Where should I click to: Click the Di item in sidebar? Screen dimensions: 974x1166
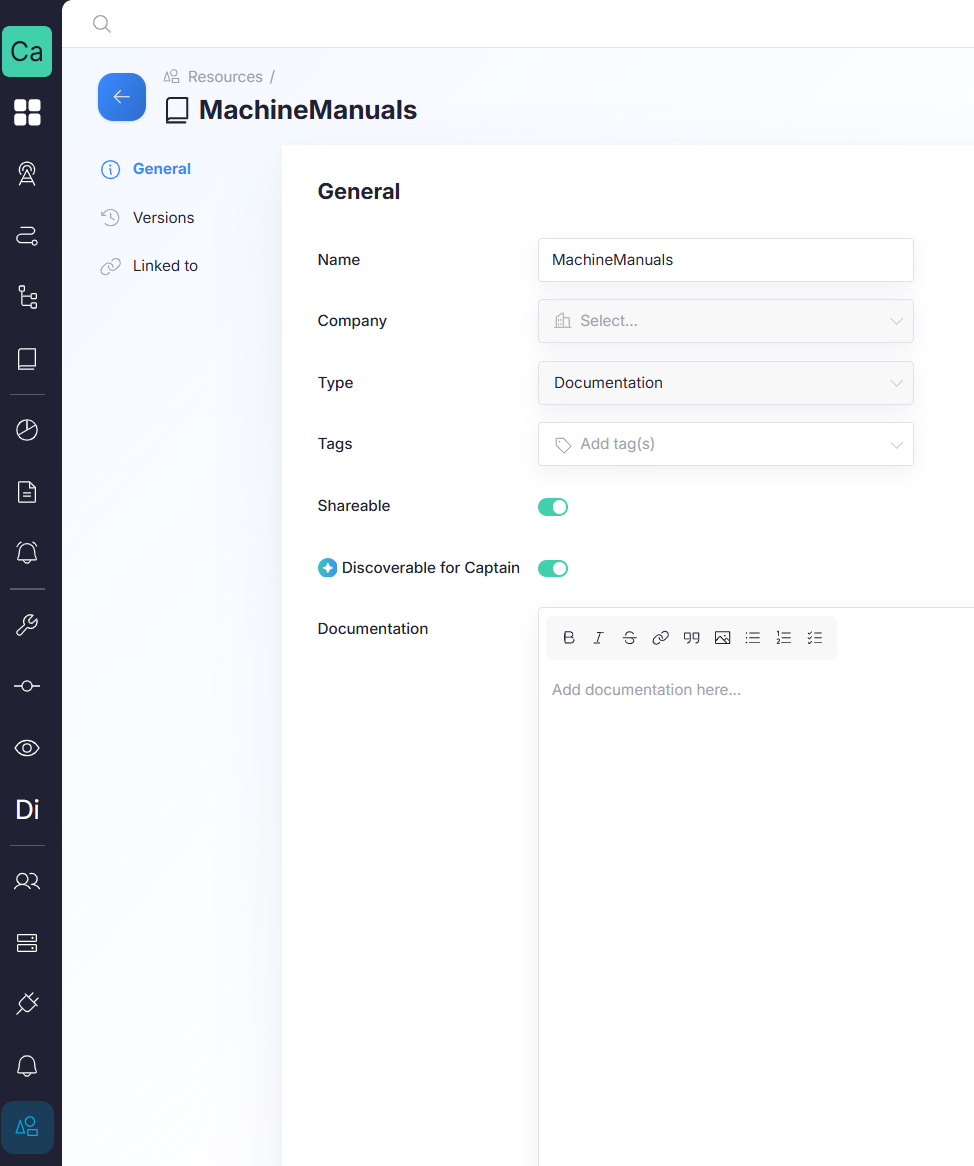point(27,809)
